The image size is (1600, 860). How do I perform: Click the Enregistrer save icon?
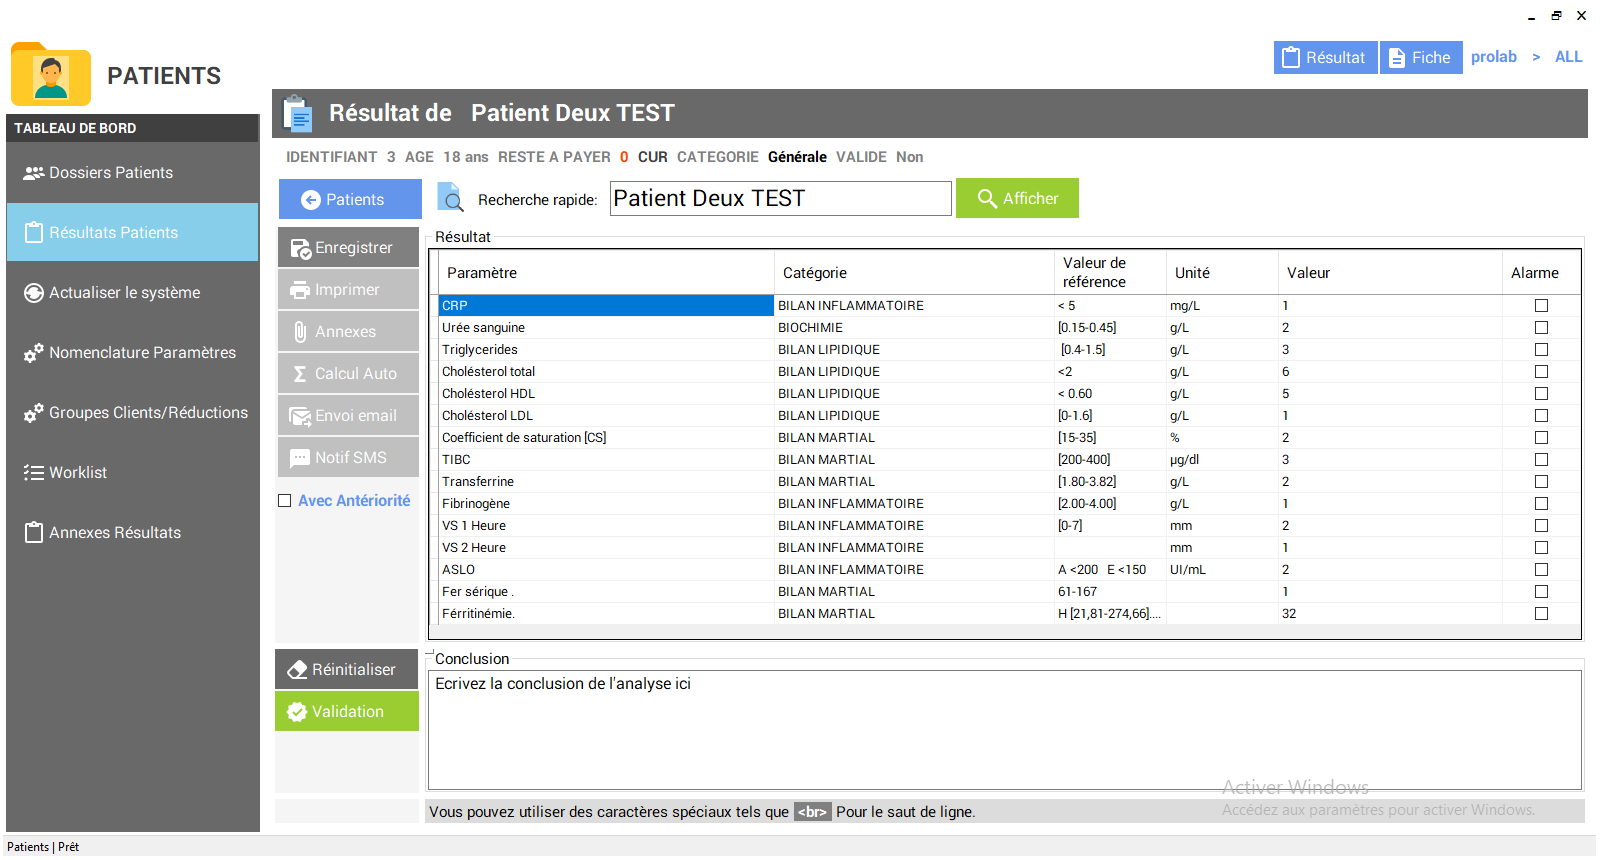click(x=300, y=248)
